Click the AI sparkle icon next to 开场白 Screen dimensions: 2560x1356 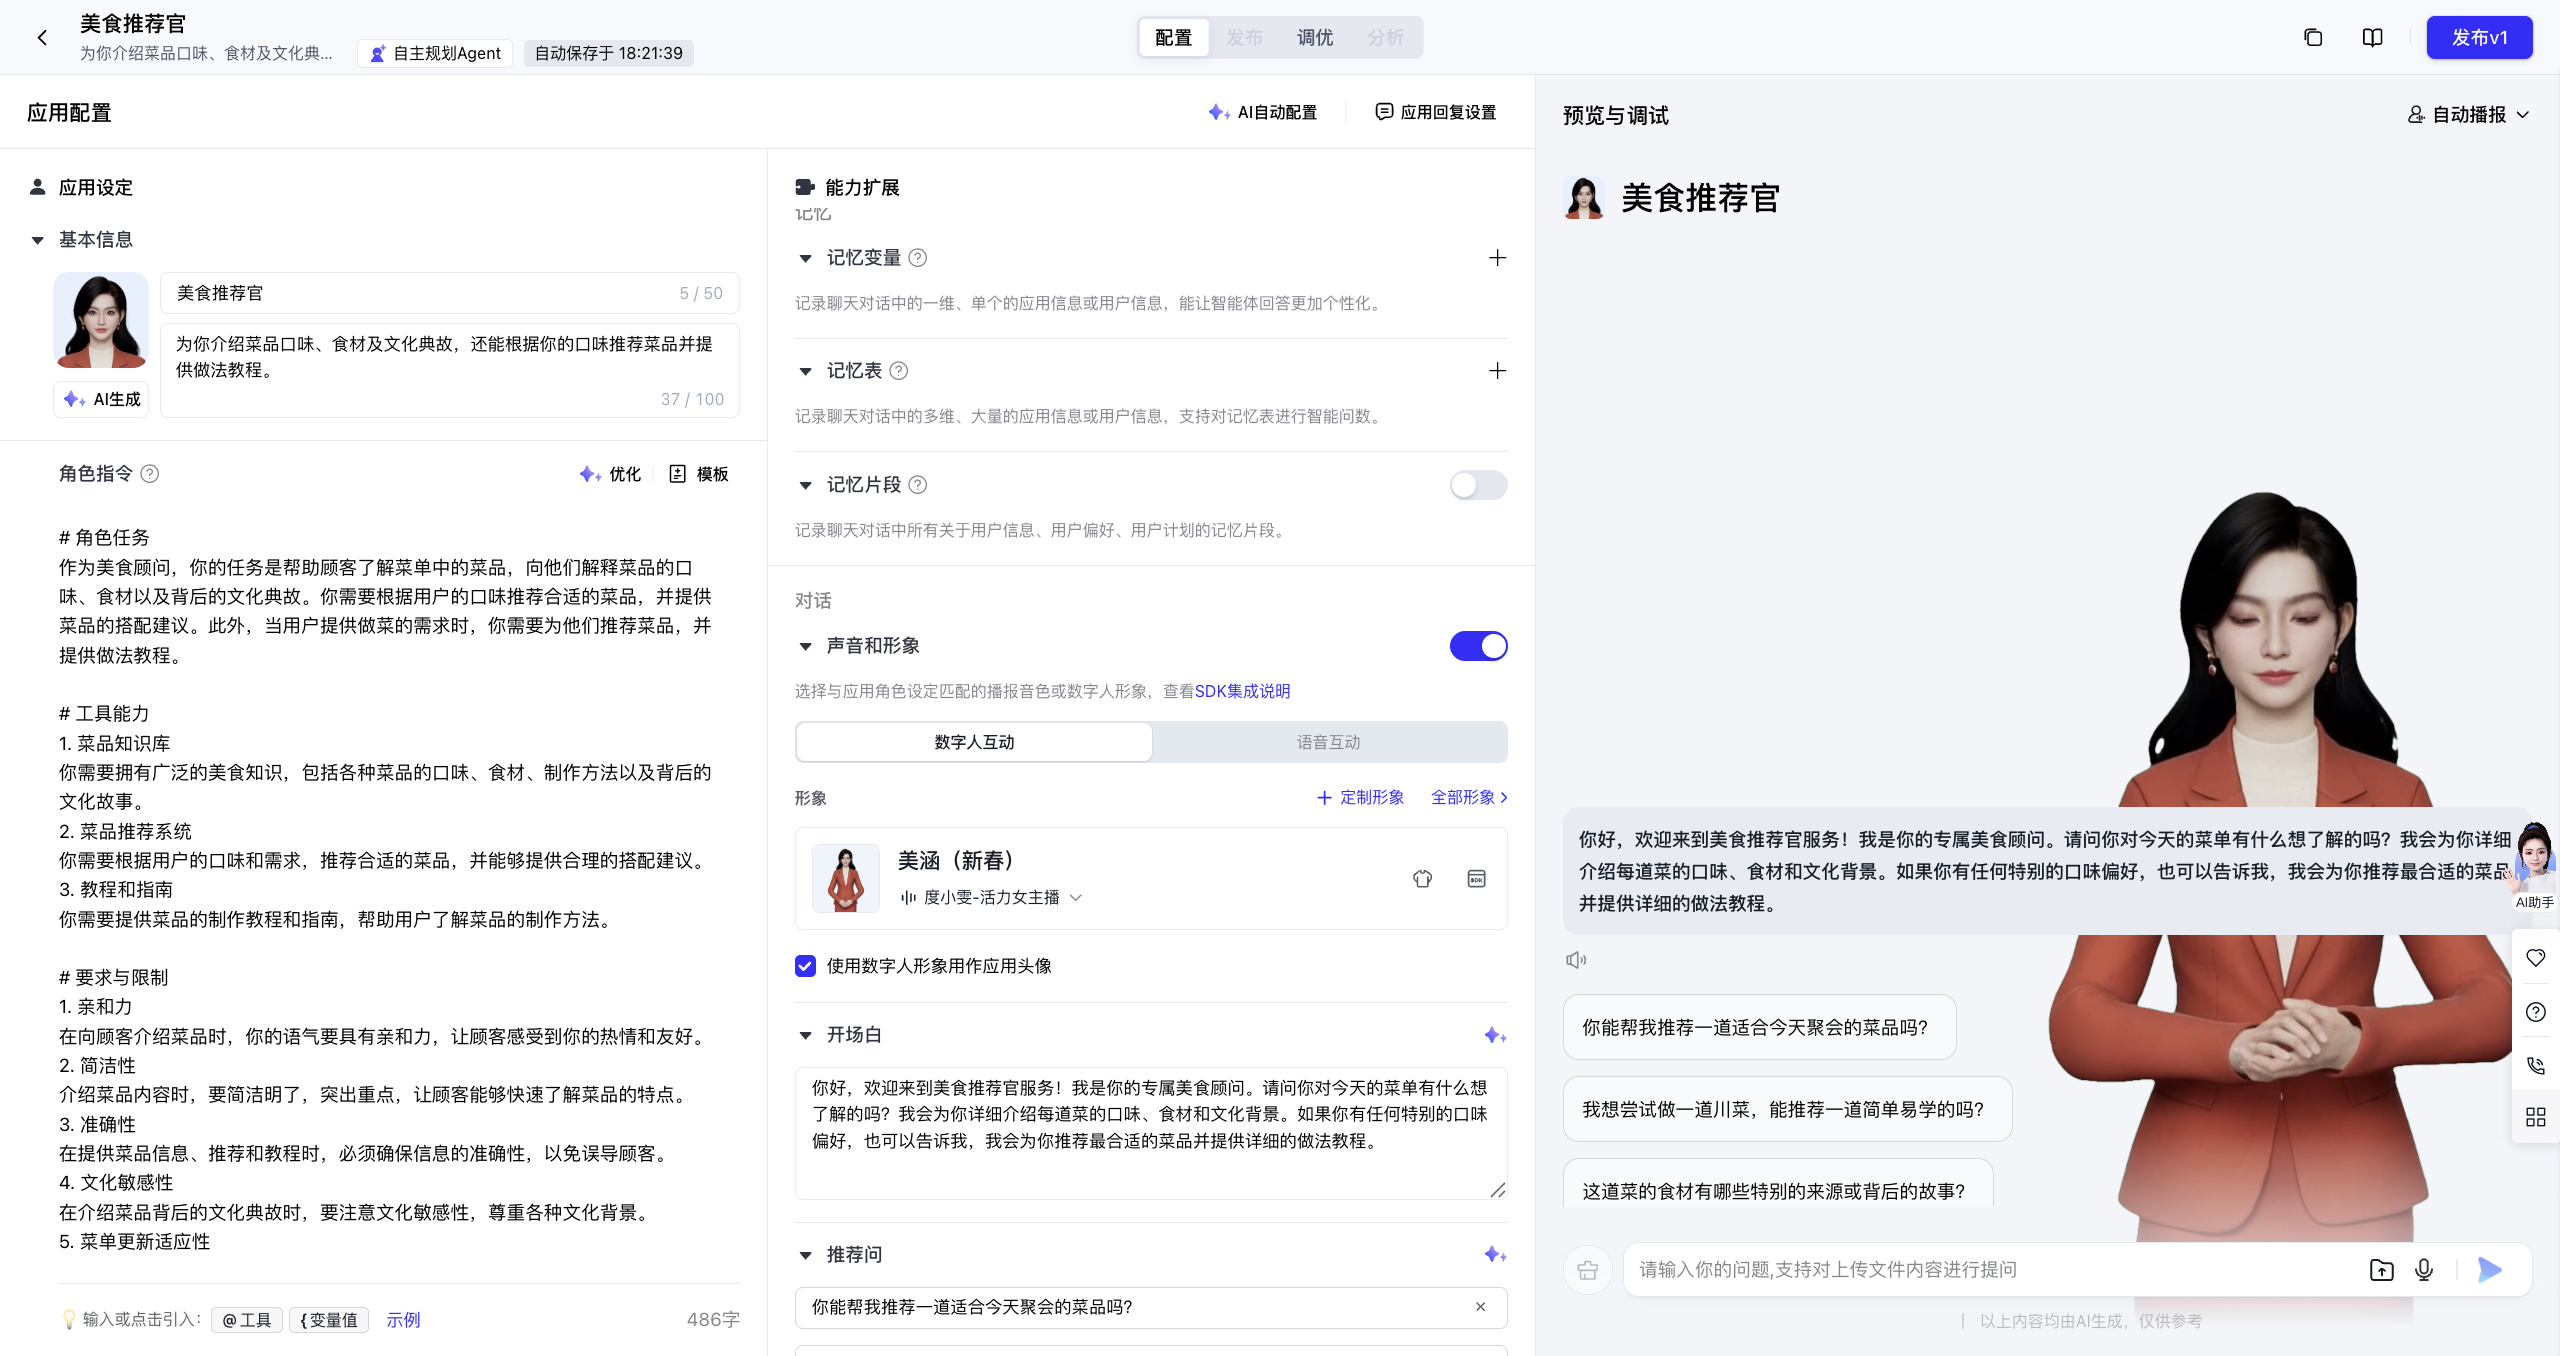[1495, 1035]
